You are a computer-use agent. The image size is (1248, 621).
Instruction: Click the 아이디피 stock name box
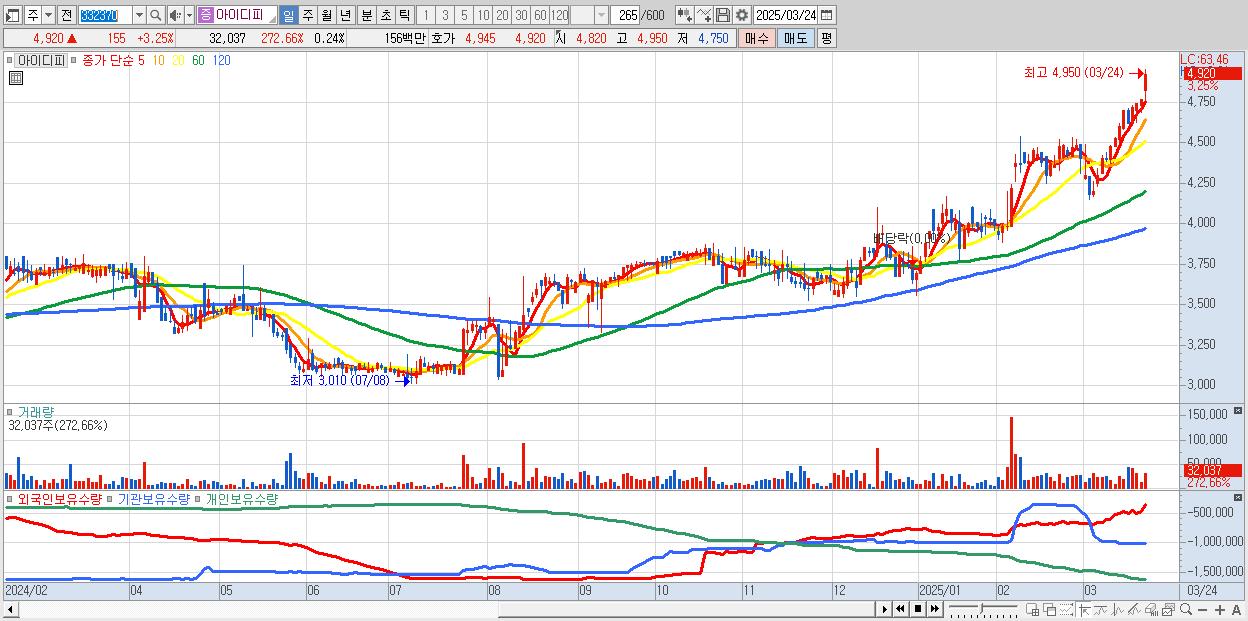click(236, 15)
